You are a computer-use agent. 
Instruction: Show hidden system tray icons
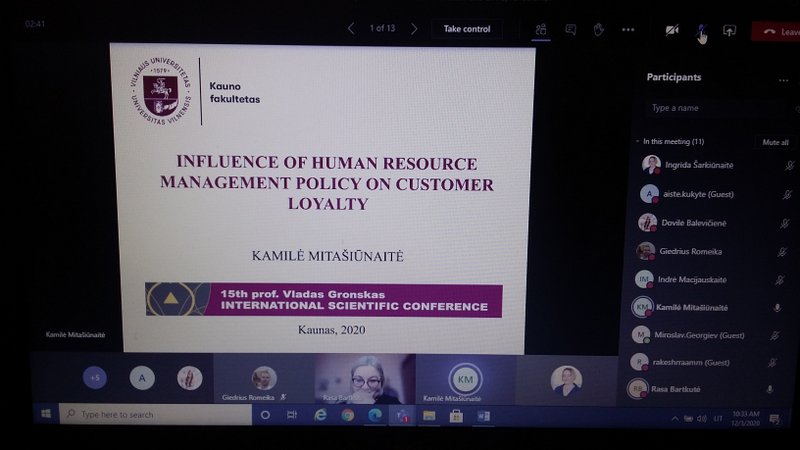pyautogui.click(x=675, y=419)
